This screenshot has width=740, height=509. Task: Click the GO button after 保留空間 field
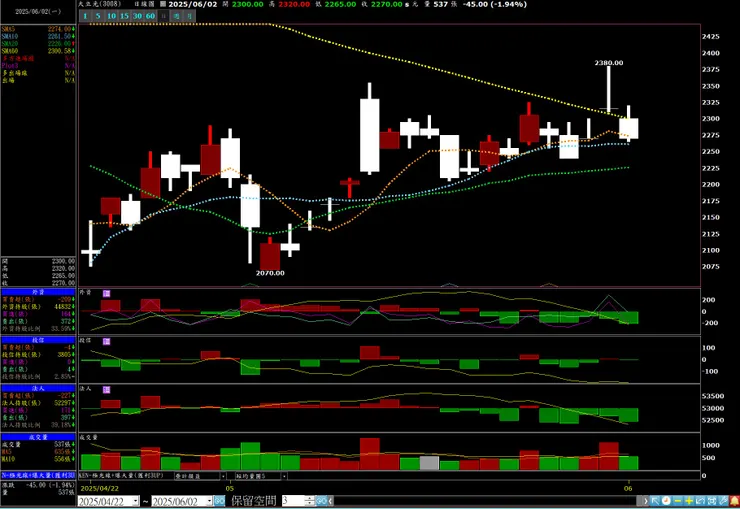tap(321, 501)
